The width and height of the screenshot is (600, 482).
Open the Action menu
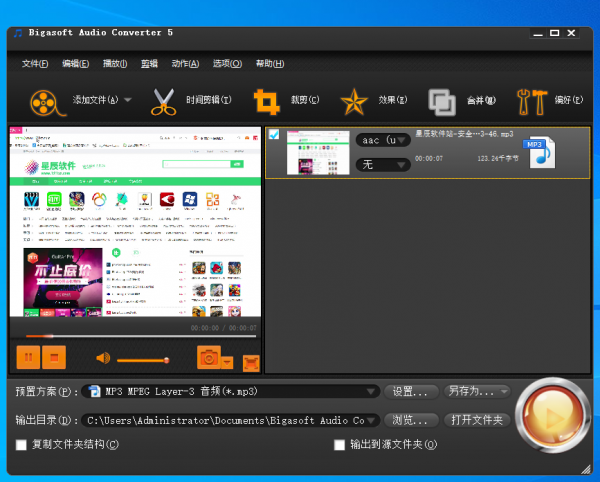tap(185, 64)
